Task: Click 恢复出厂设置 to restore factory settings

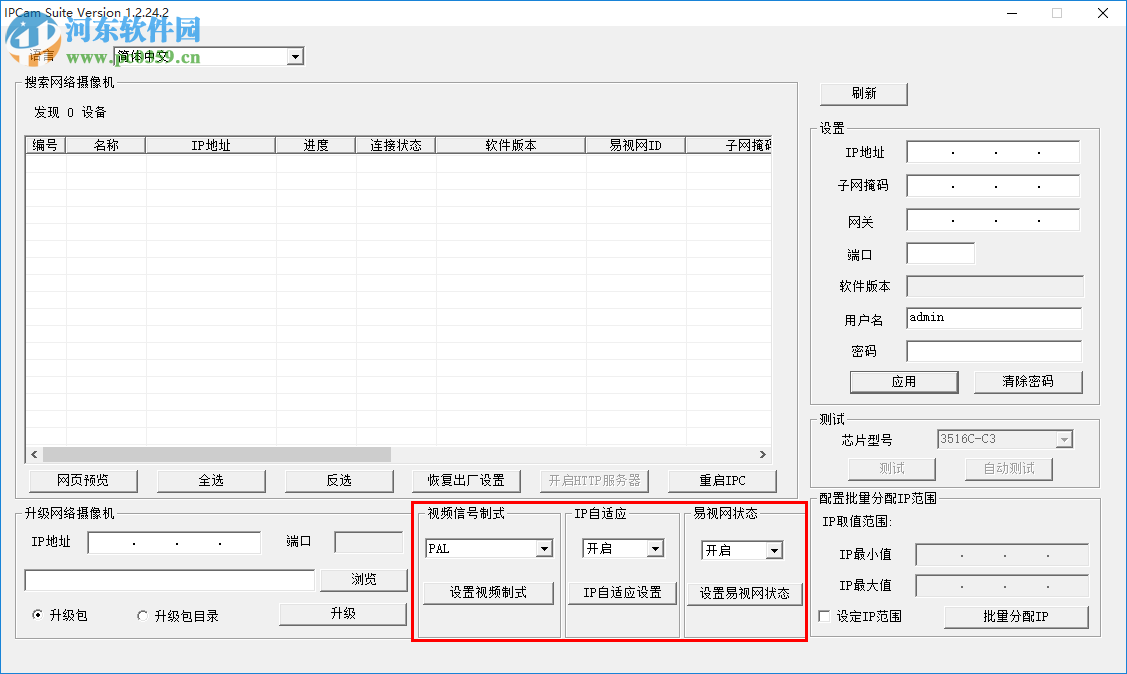Action: [x=466, y=480]
